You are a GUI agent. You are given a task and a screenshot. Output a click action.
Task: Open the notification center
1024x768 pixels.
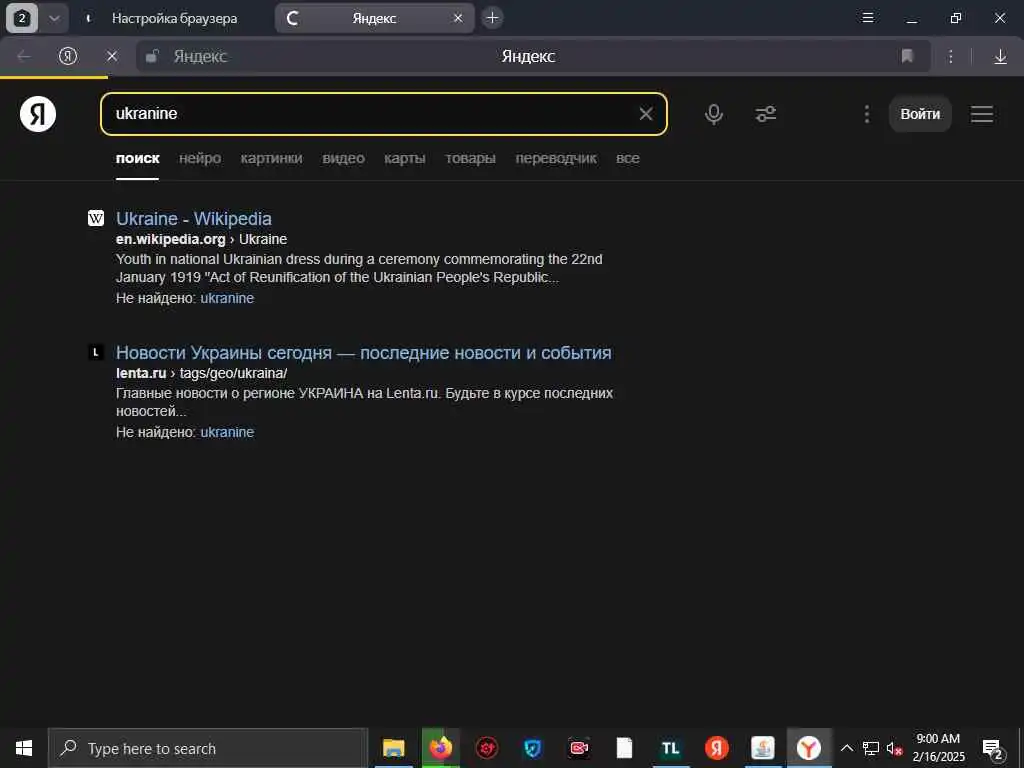click(x=992, y=748)
